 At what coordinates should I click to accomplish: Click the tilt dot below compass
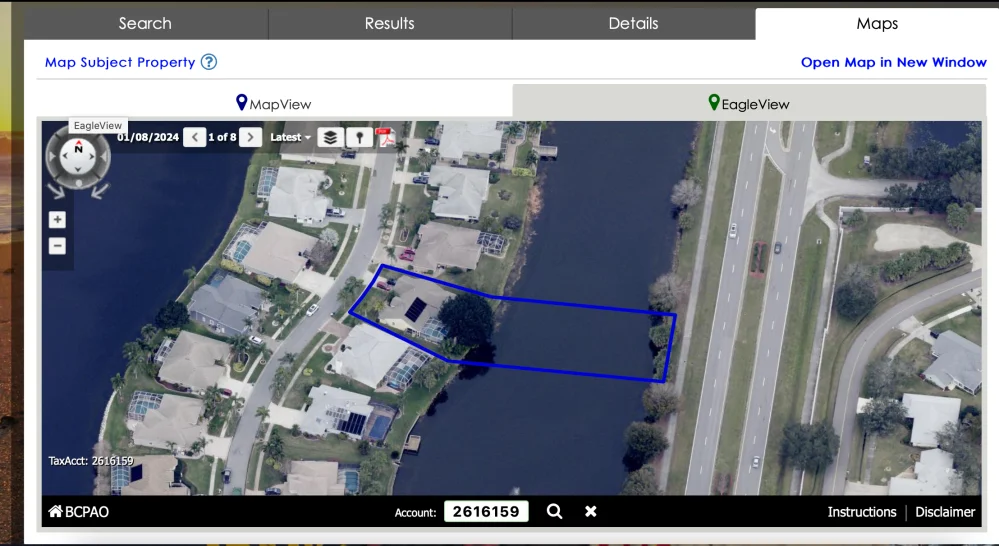coord(78,183)
